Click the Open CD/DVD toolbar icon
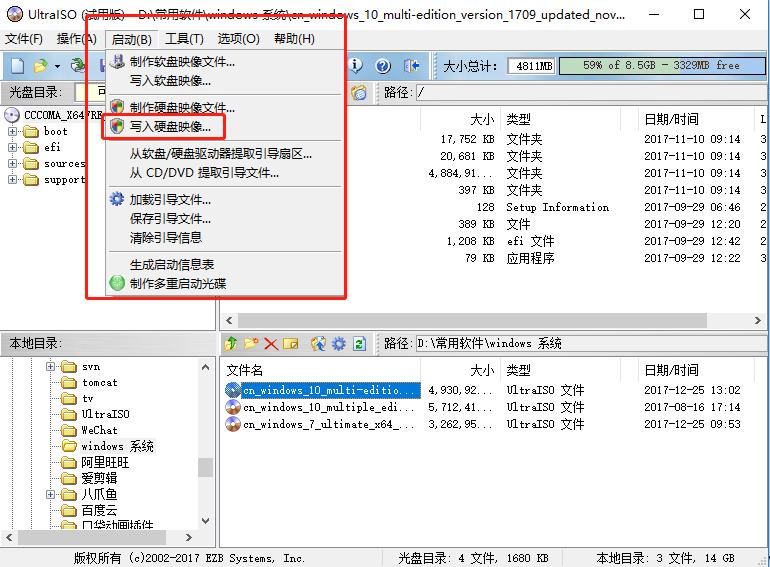Viewport: 770px width, 567px height. pos(77,65)
